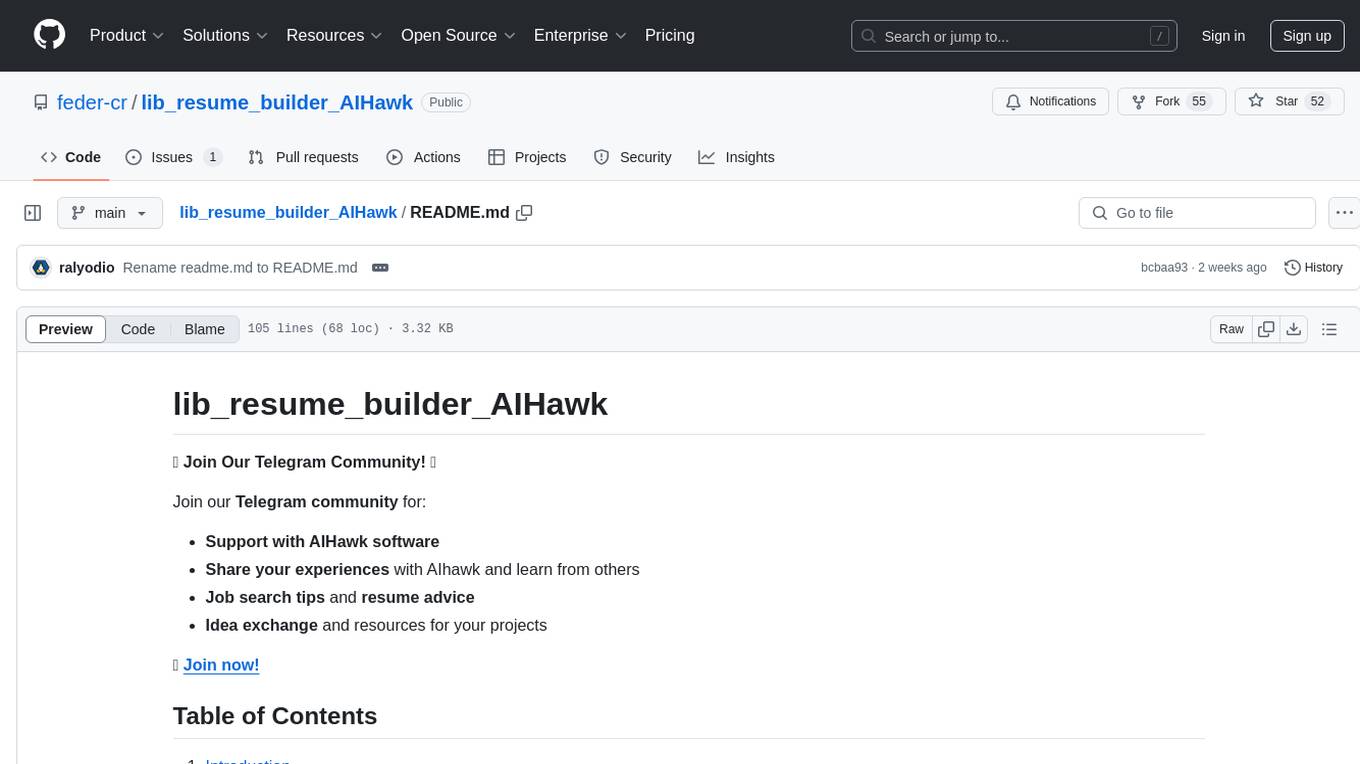Click the Table of Contents heading
Image resolution: width=1360 pixels, height=764 pixels.
click(x=275, y=716)
